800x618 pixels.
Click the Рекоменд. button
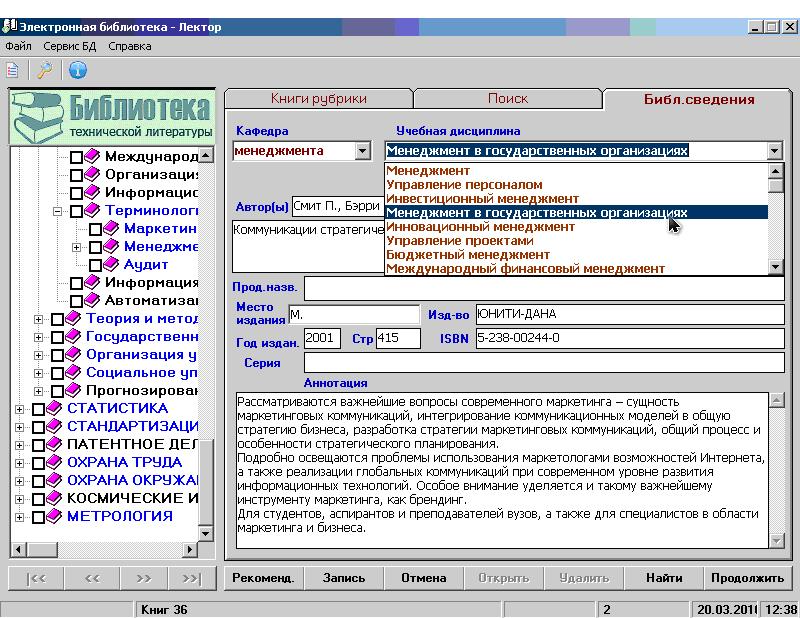click(x=263, y=578)
